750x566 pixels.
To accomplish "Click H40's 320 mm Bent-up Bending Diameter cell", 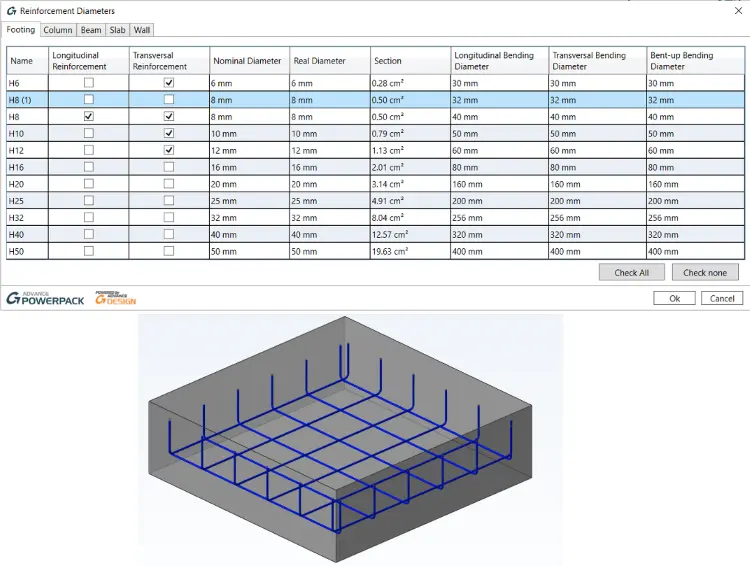I will coord(695,234).
